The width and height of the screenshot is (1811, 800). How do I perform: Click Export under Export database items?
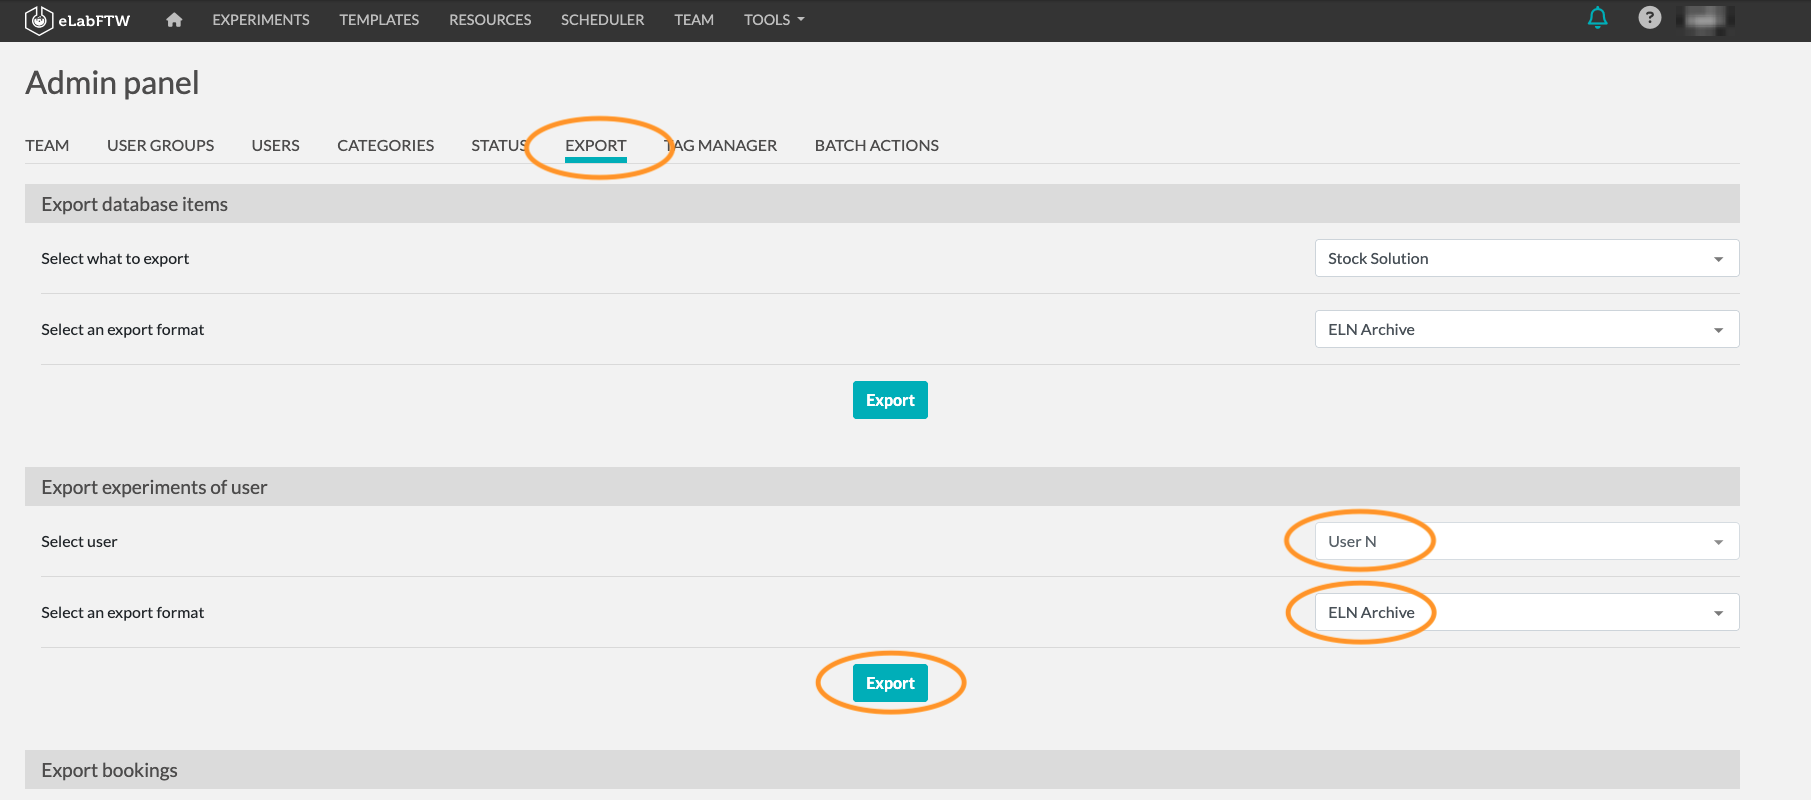pos(890,400)
